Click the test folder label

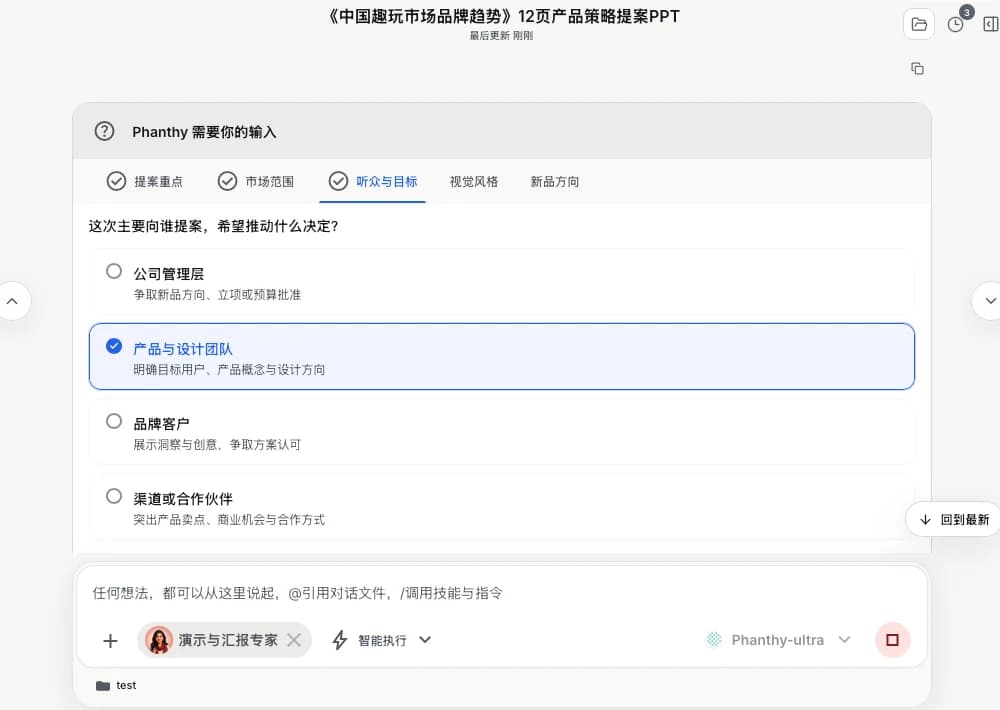(126, 685)
